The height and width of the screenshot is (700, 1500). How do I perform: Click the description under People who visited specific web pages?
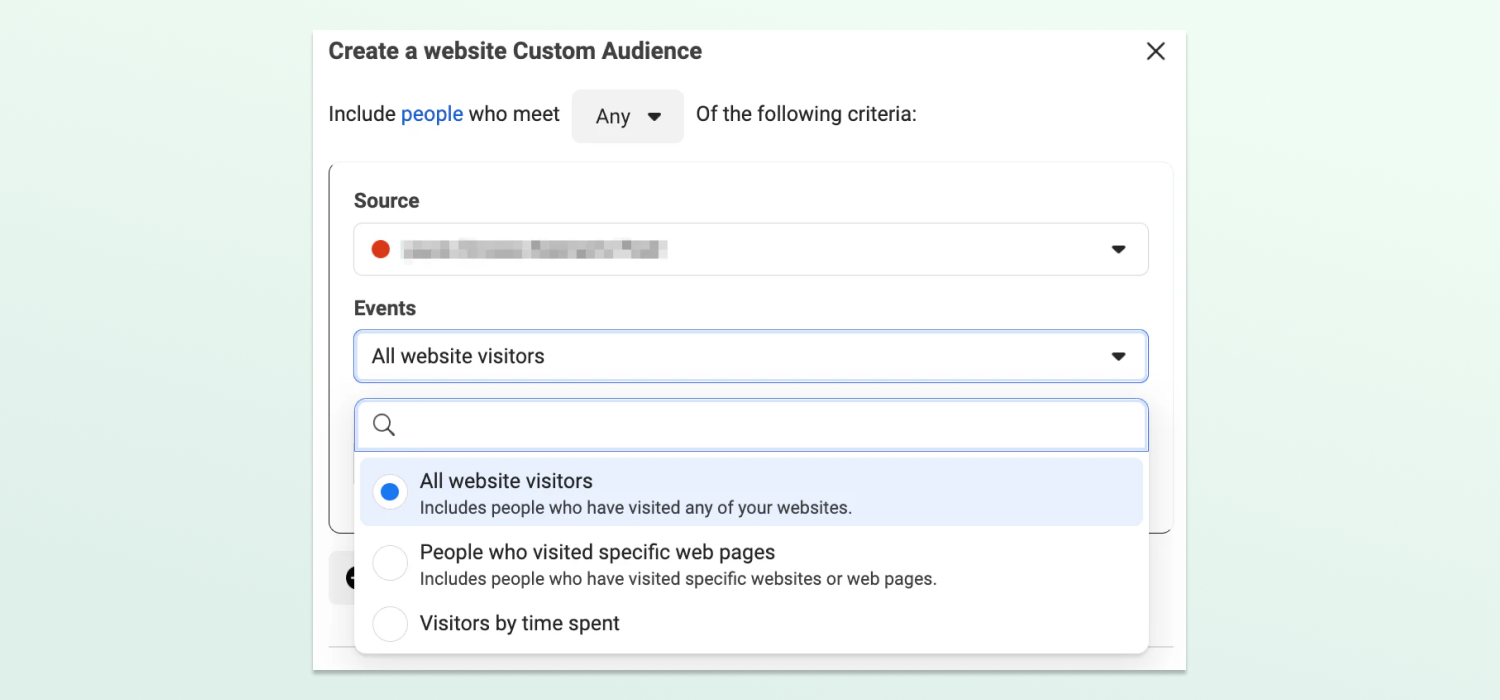click(x=677, y=579)
